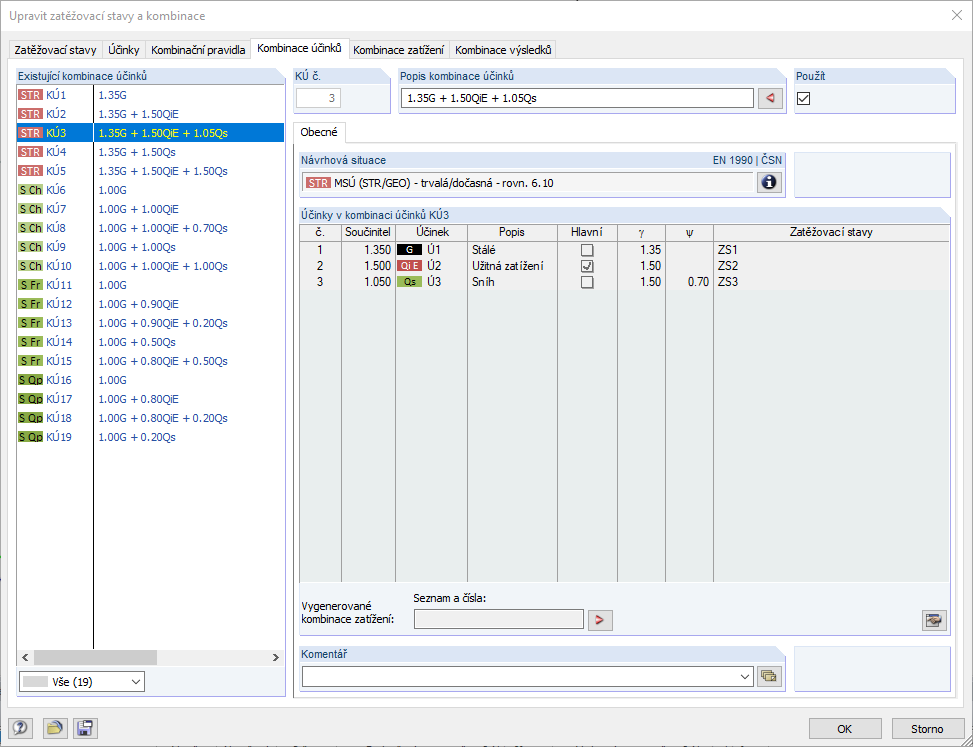
Task: Click the S Ch badge of KÚ6
Action: point(30,190)
